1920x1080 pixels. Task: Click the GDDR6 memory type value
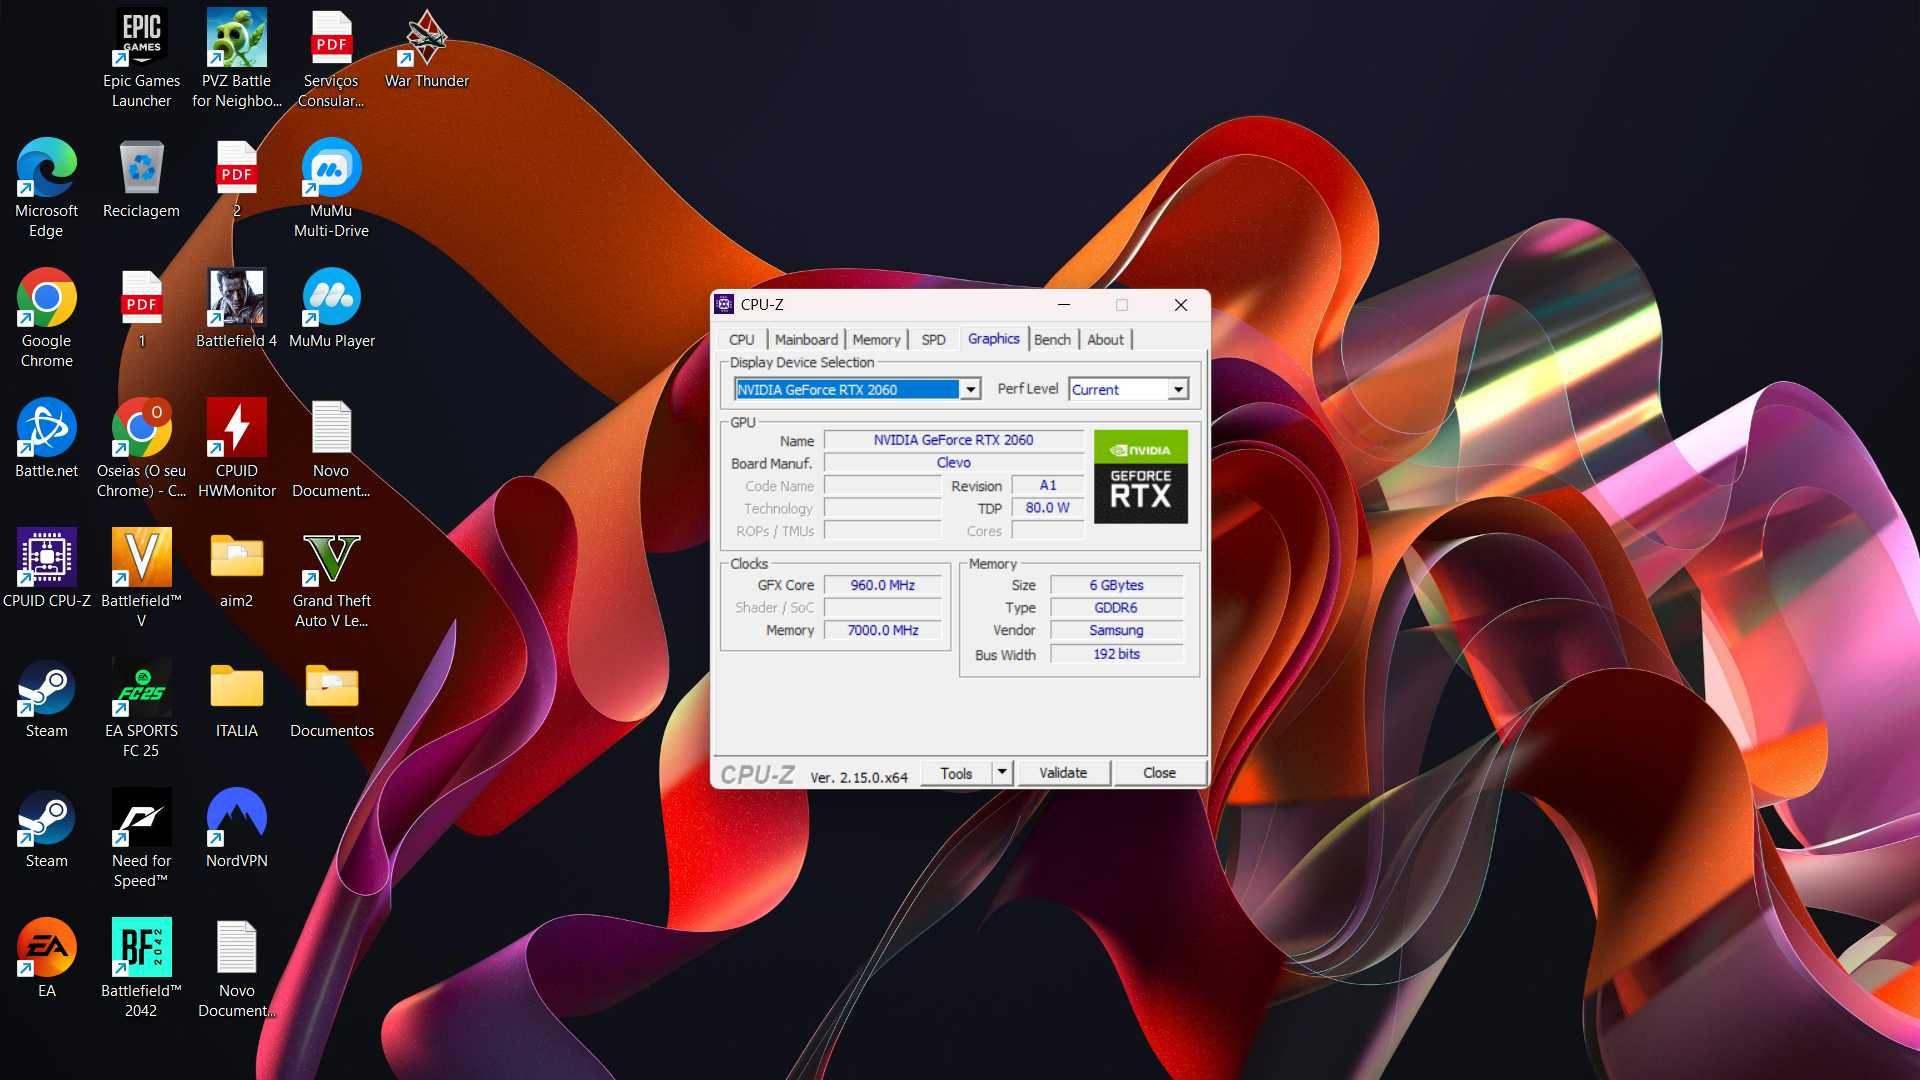[x=1116, y=608]
